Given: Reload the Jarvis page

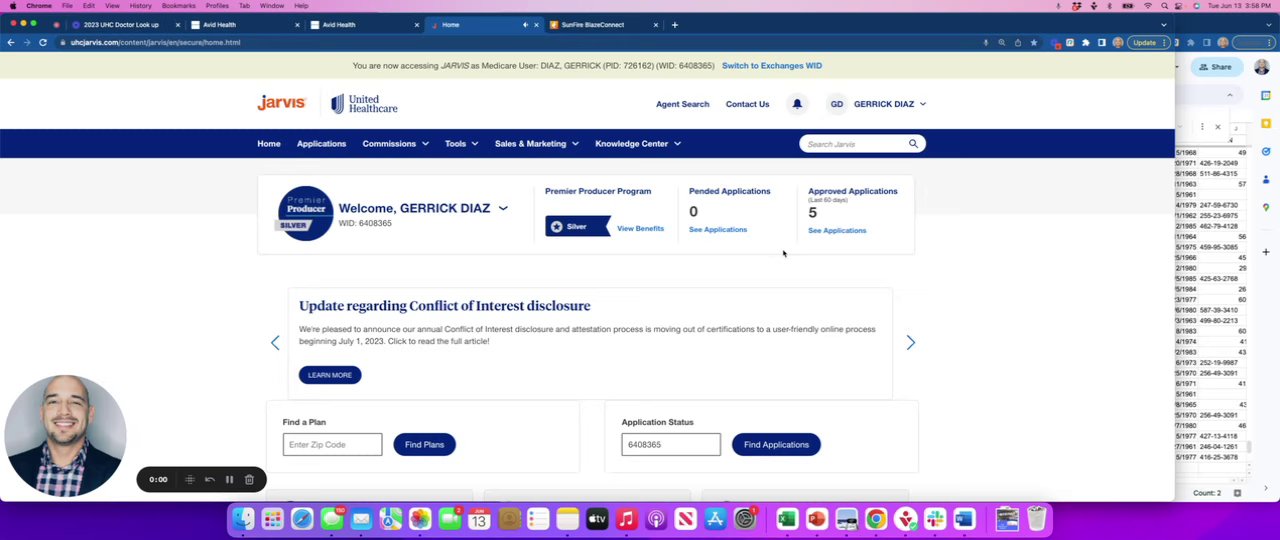Looking at the screenshot, I should click(43, 42).
